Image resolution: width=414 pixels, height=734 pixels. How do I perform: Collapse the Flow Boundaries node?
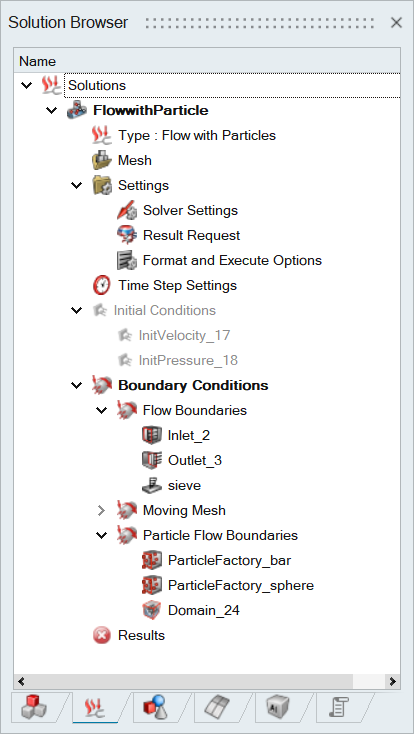[x=101, y=411]
